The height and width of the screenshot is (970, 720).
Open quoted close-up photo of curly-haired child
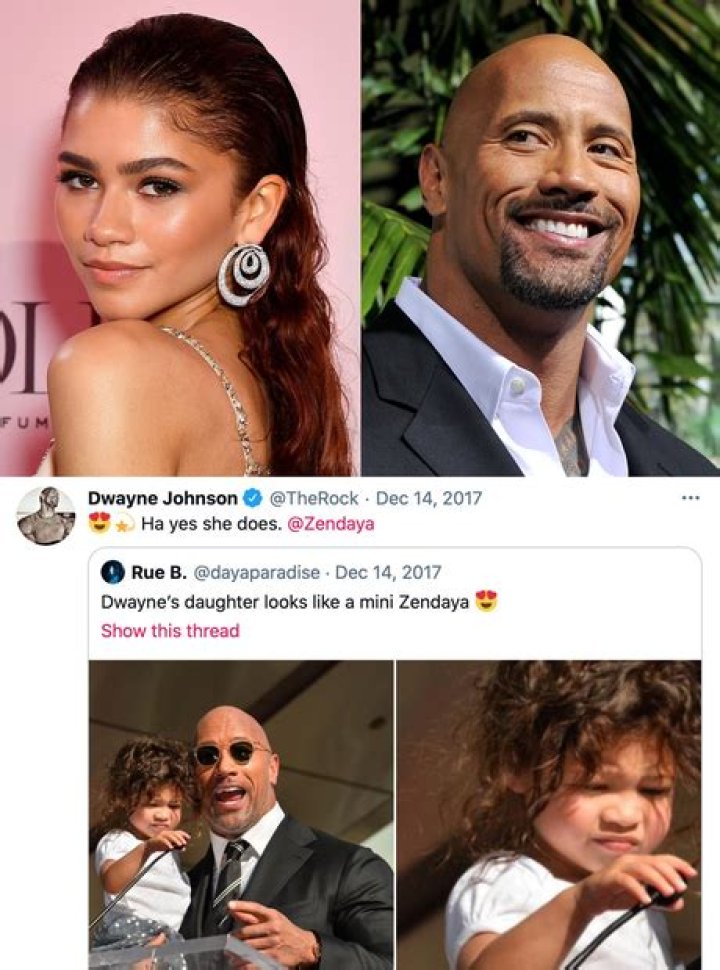click(548, 815)
